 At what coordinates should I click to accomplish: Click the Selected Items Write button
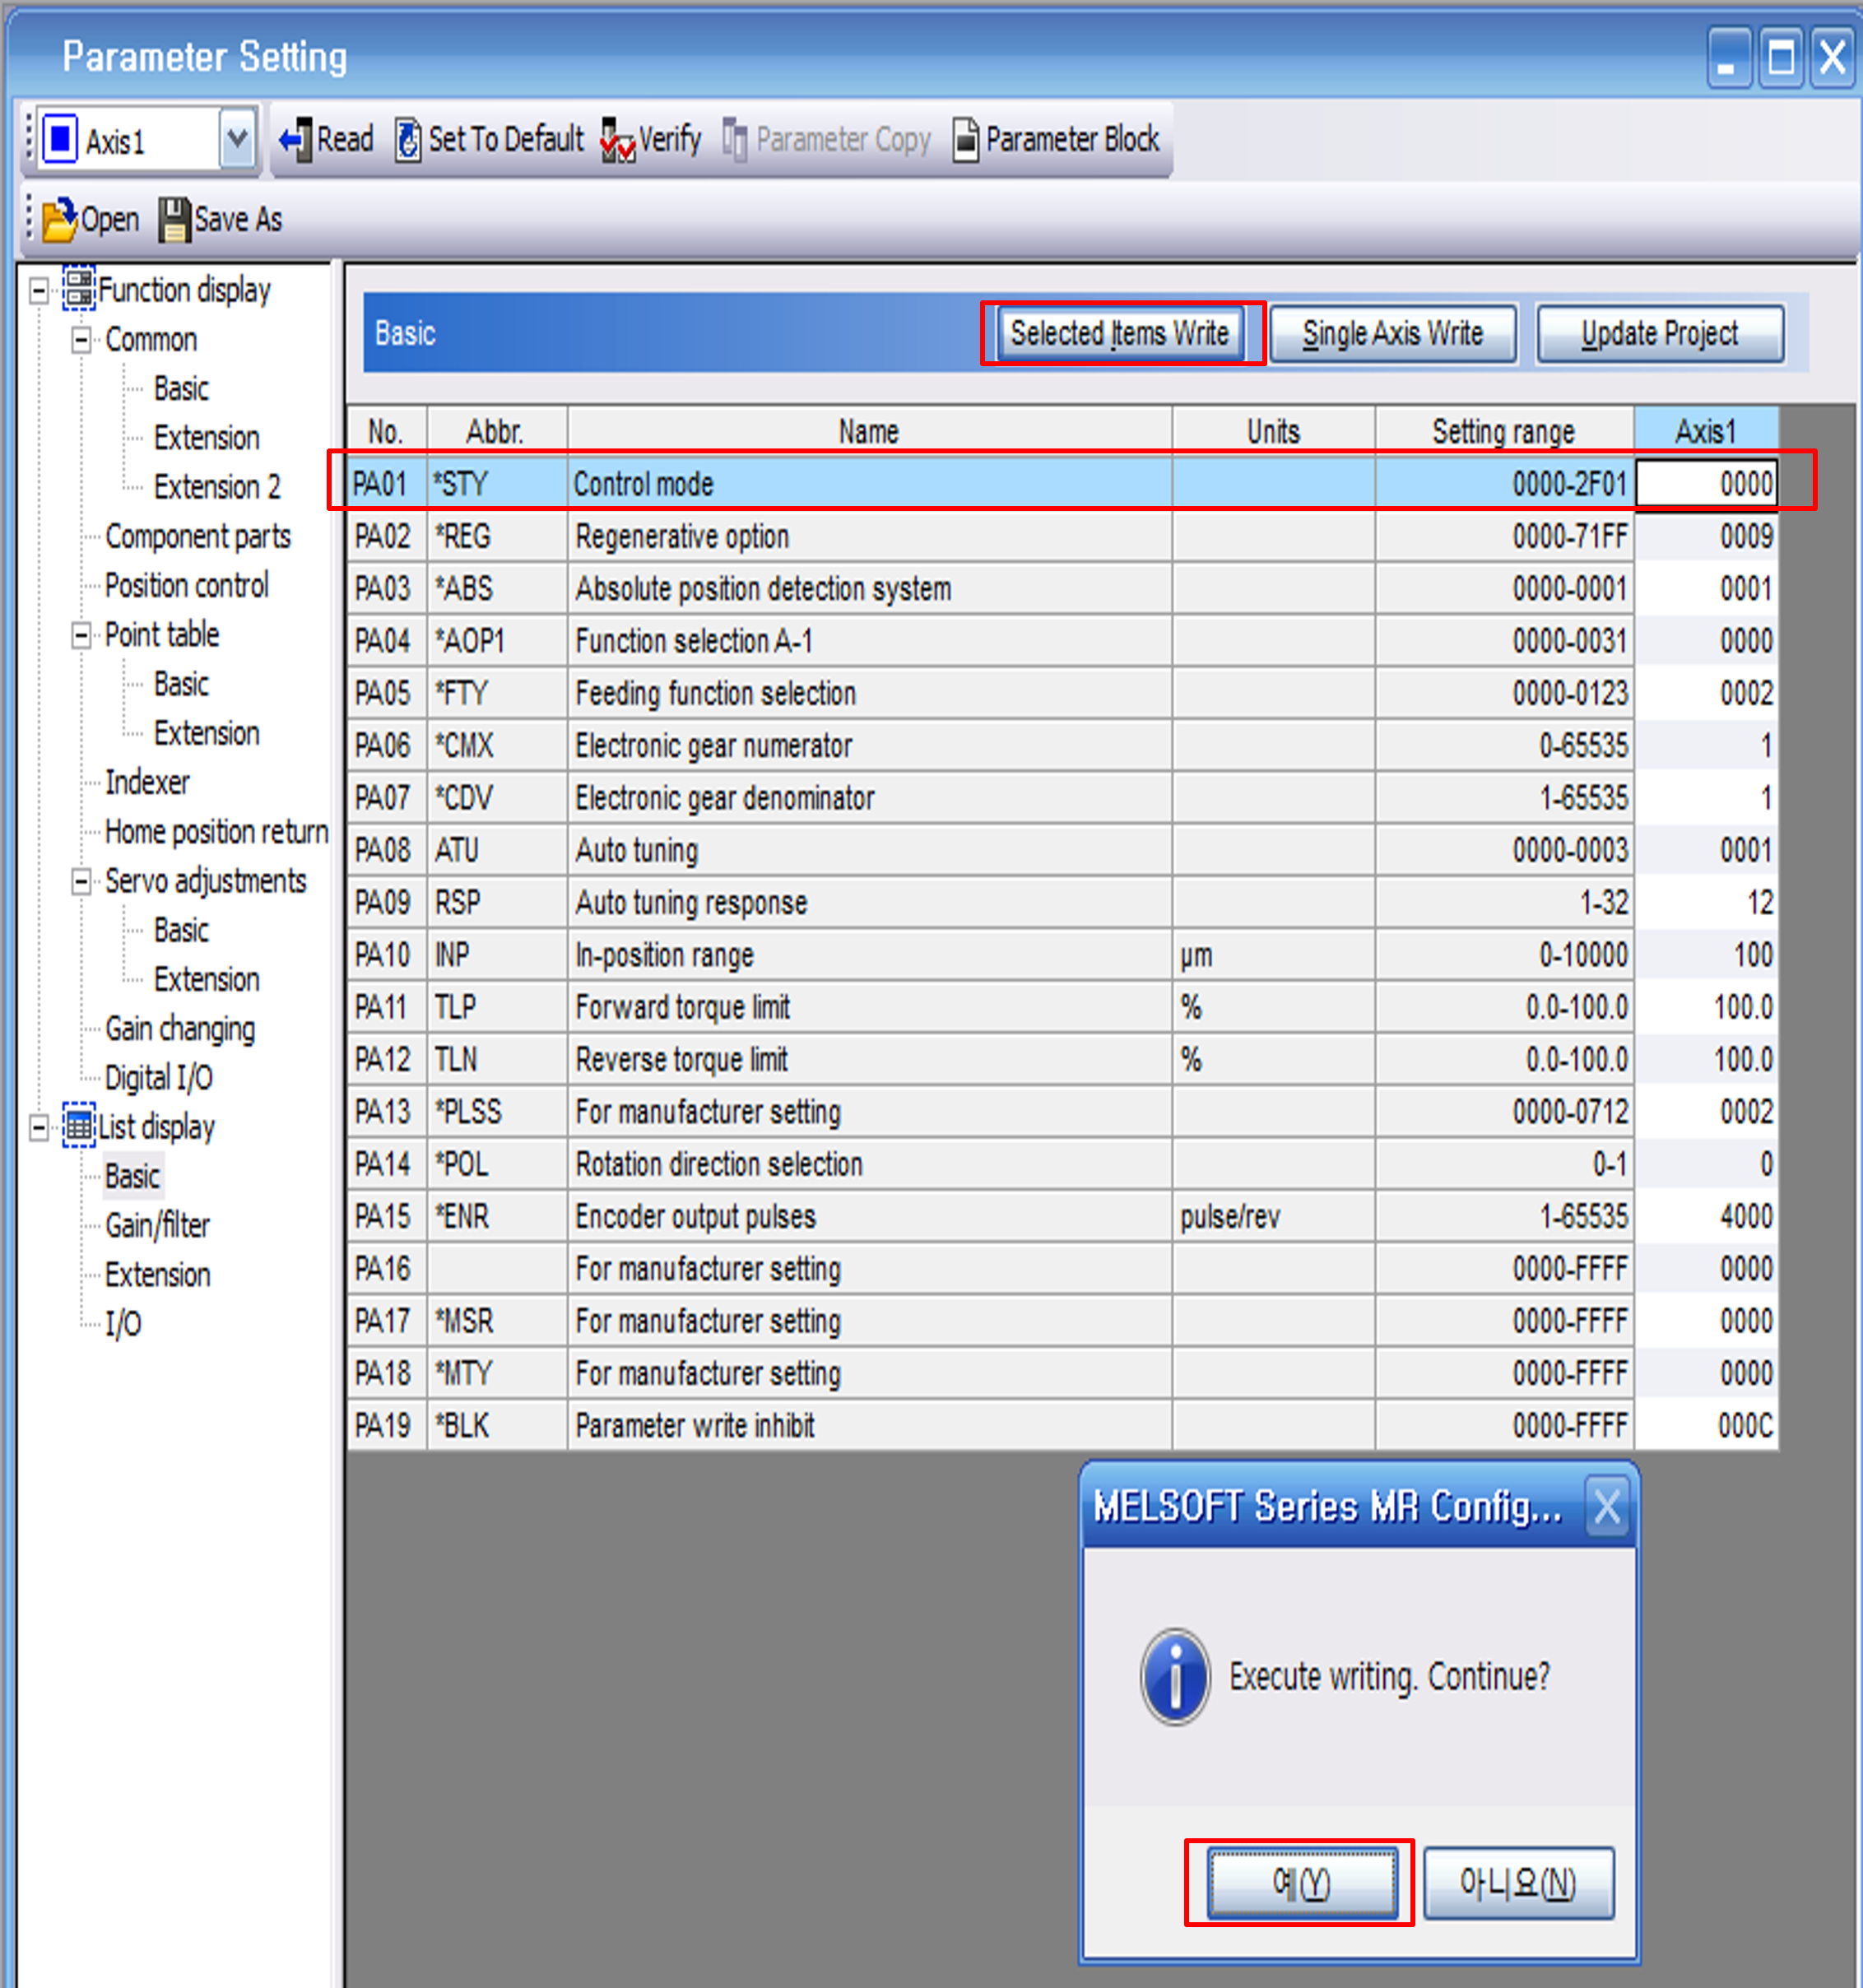(x=1120, y=333)
